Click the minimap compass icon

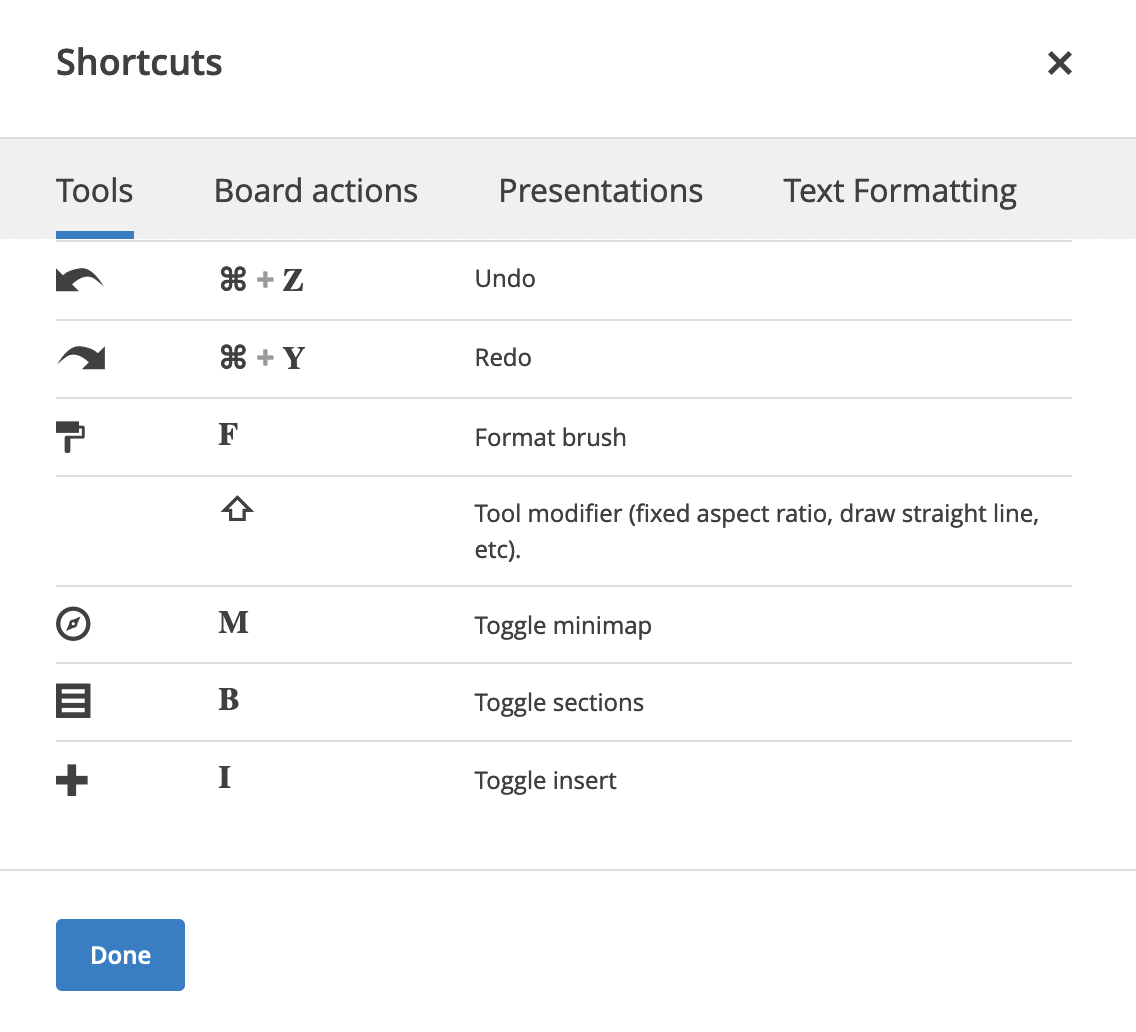pyautogui.click(x=73, y=624)
